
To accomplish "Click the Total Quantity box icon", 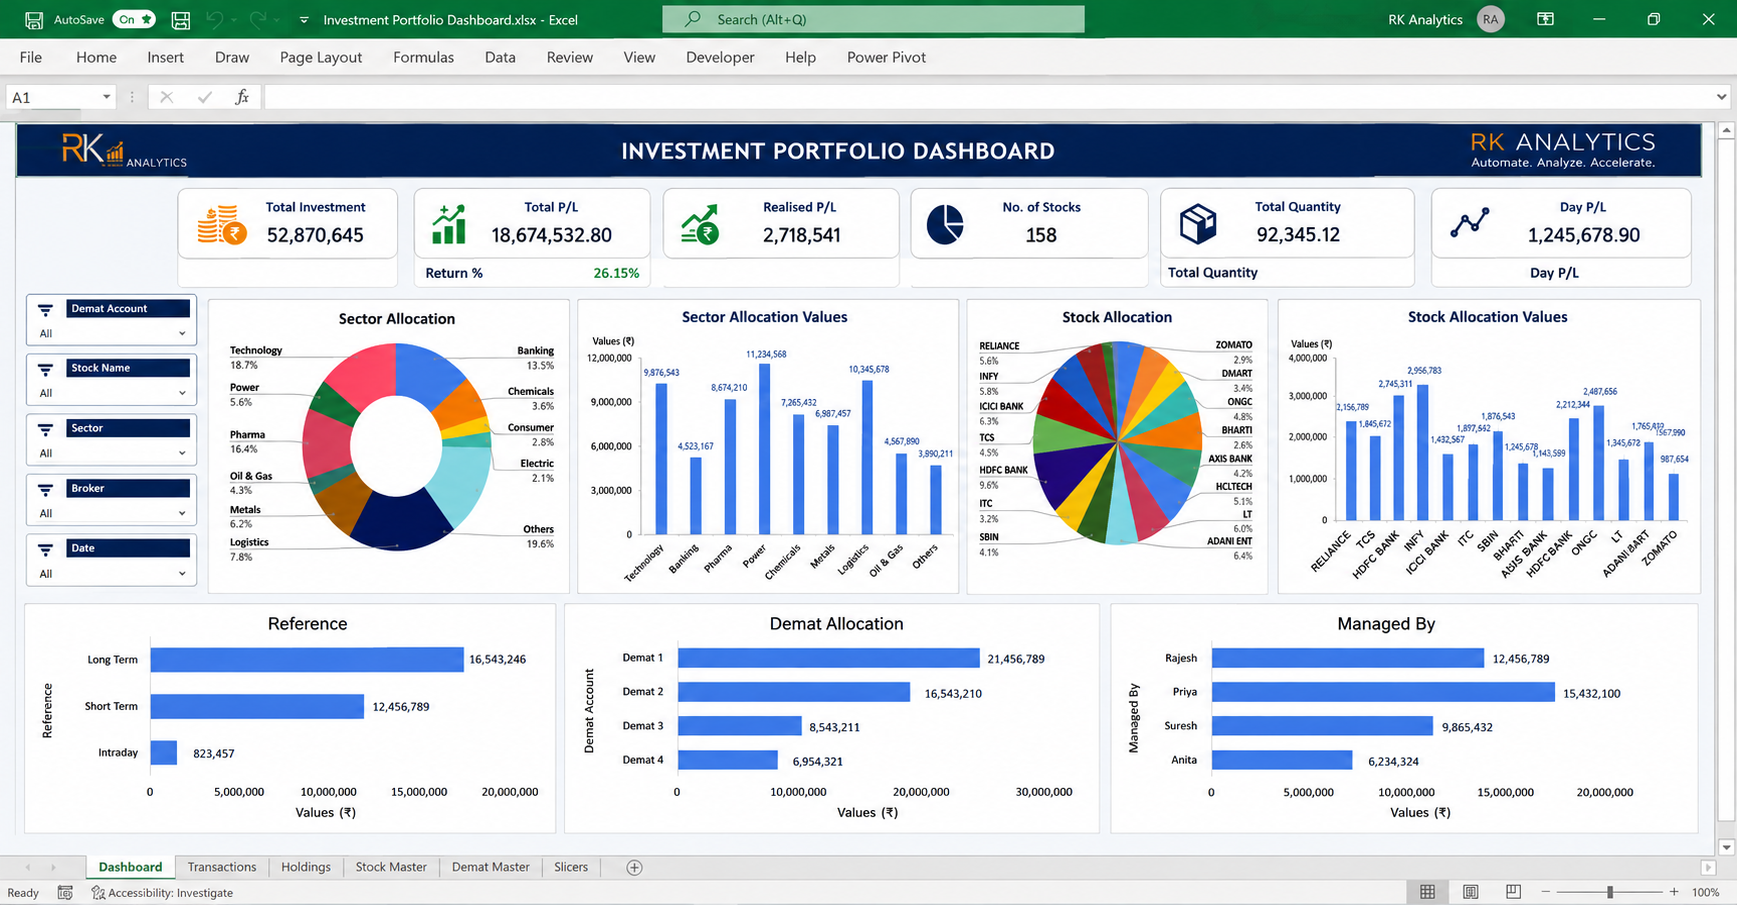I will click(1197, 225).
